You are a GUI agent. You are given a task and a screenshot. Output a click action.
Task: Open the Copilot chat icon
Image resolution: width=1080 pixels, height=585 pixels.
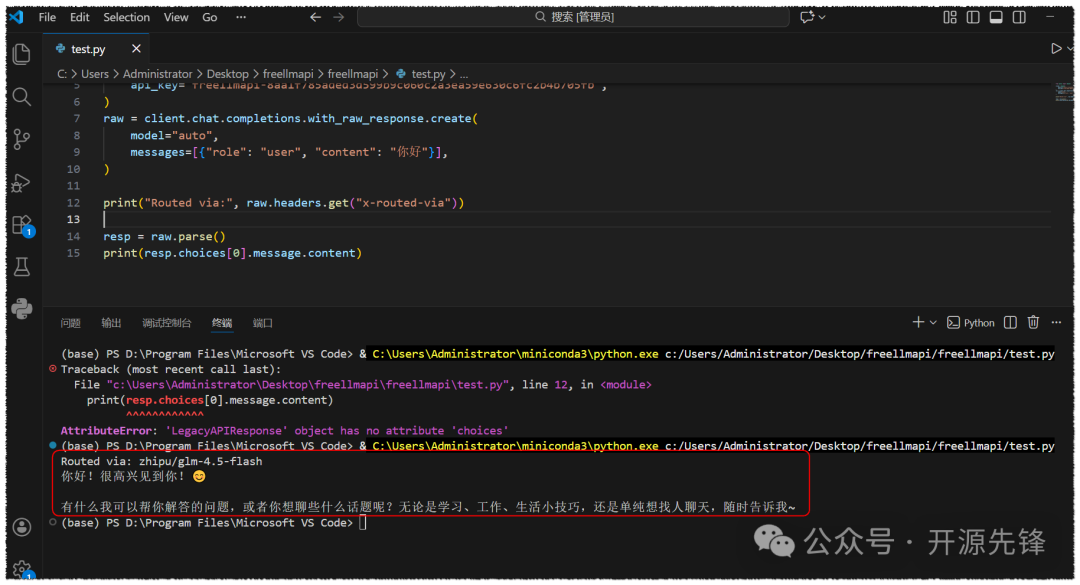(x=807, y=17)
